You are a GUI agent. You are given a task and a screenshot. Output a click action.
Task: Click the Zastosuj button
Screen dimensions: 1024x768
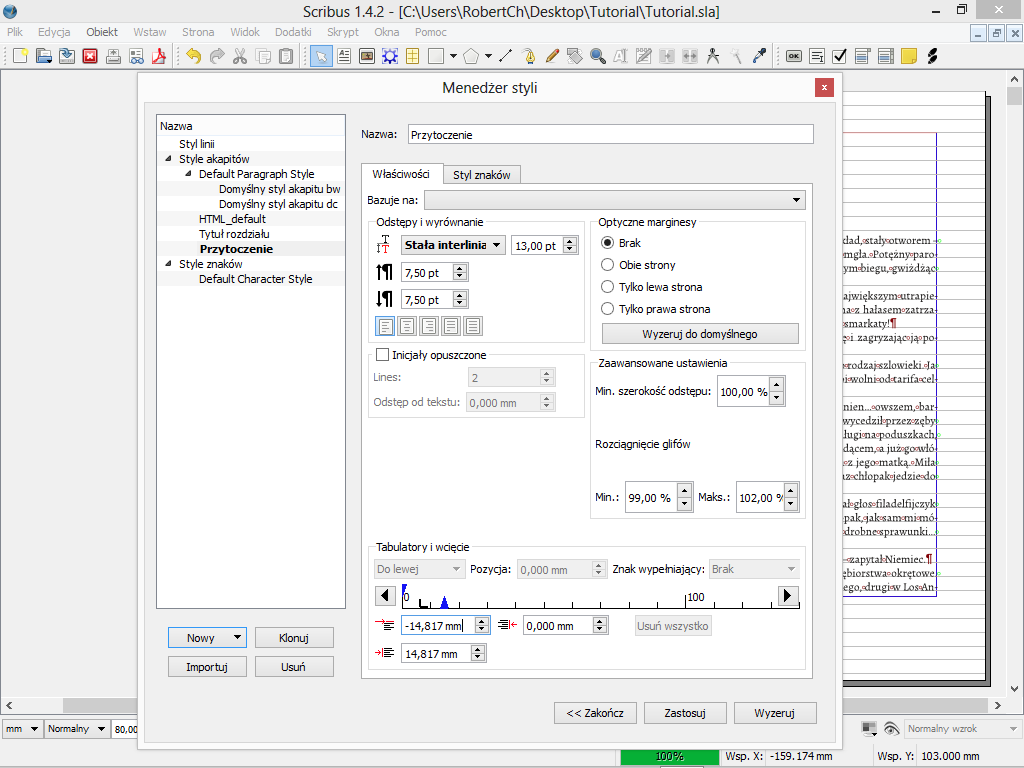tap(684, 713)
